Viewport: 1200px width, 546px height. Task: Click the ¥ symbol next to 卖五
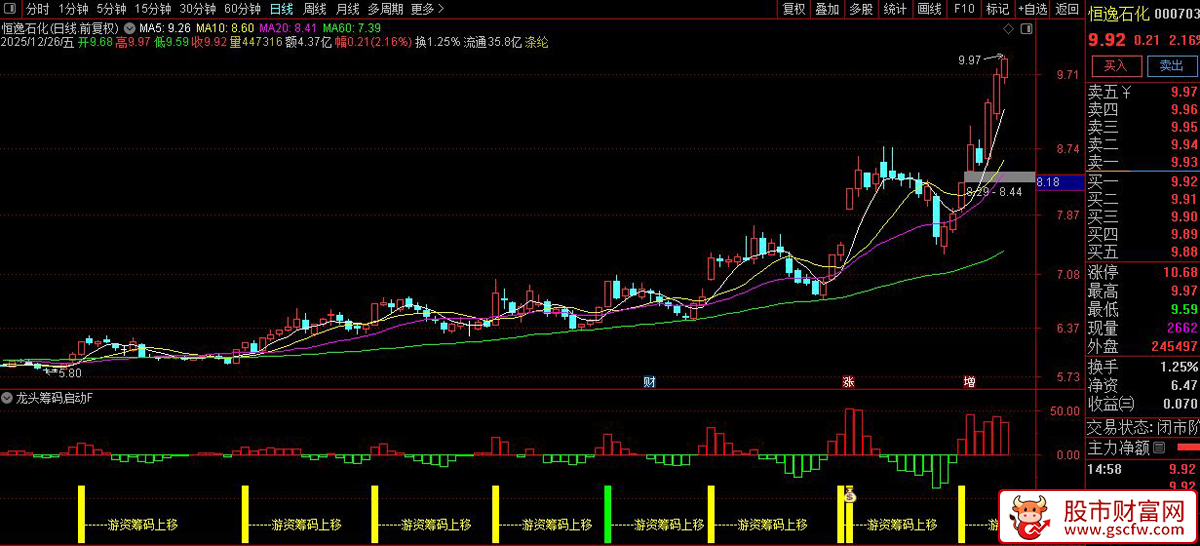pos(1126,93)
